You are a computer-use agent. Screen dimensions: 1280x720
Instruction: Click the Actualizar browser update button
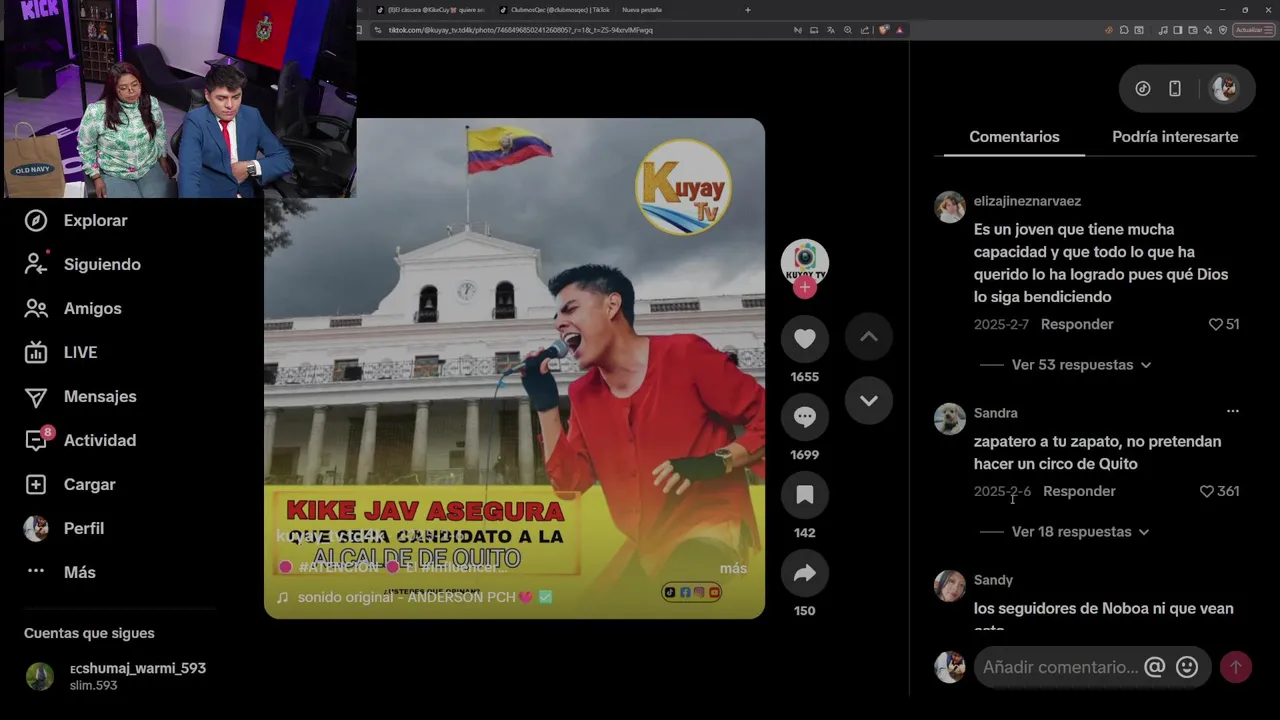1254,30
